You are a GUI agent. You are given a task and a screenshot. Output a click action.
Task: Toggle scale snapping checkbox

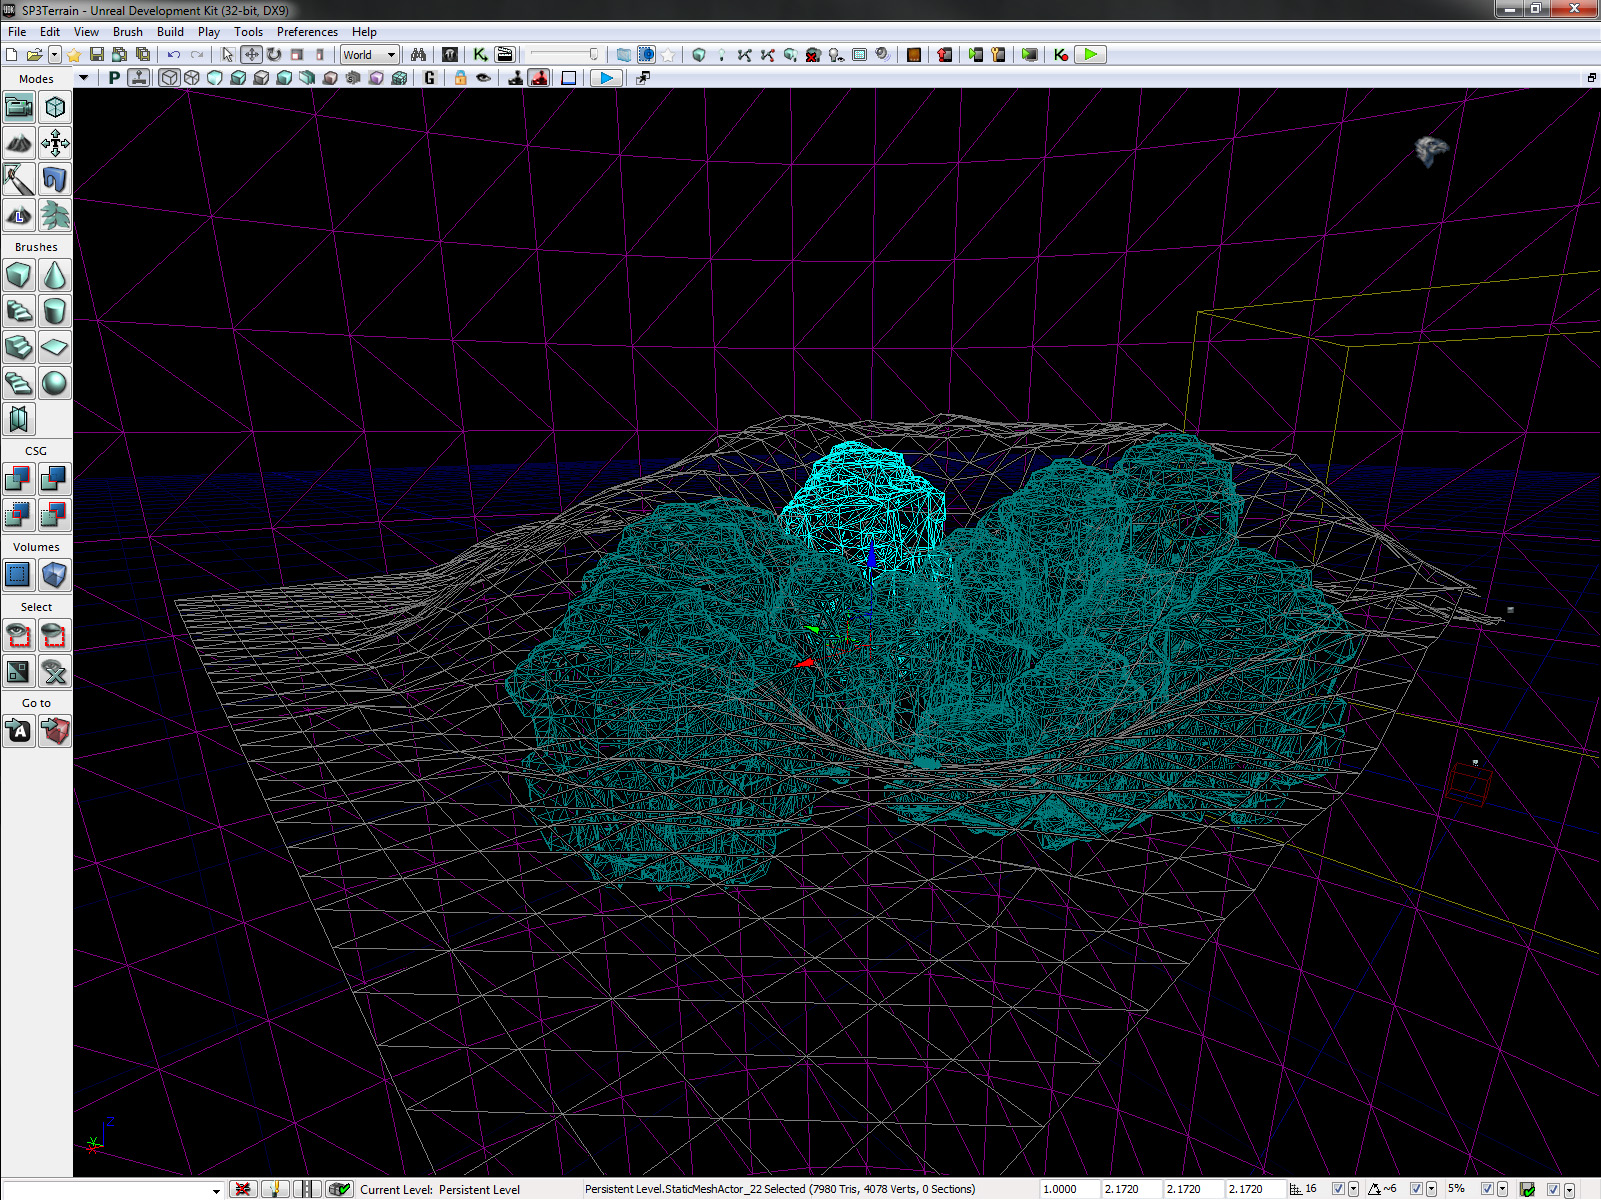[1487, 1189]
